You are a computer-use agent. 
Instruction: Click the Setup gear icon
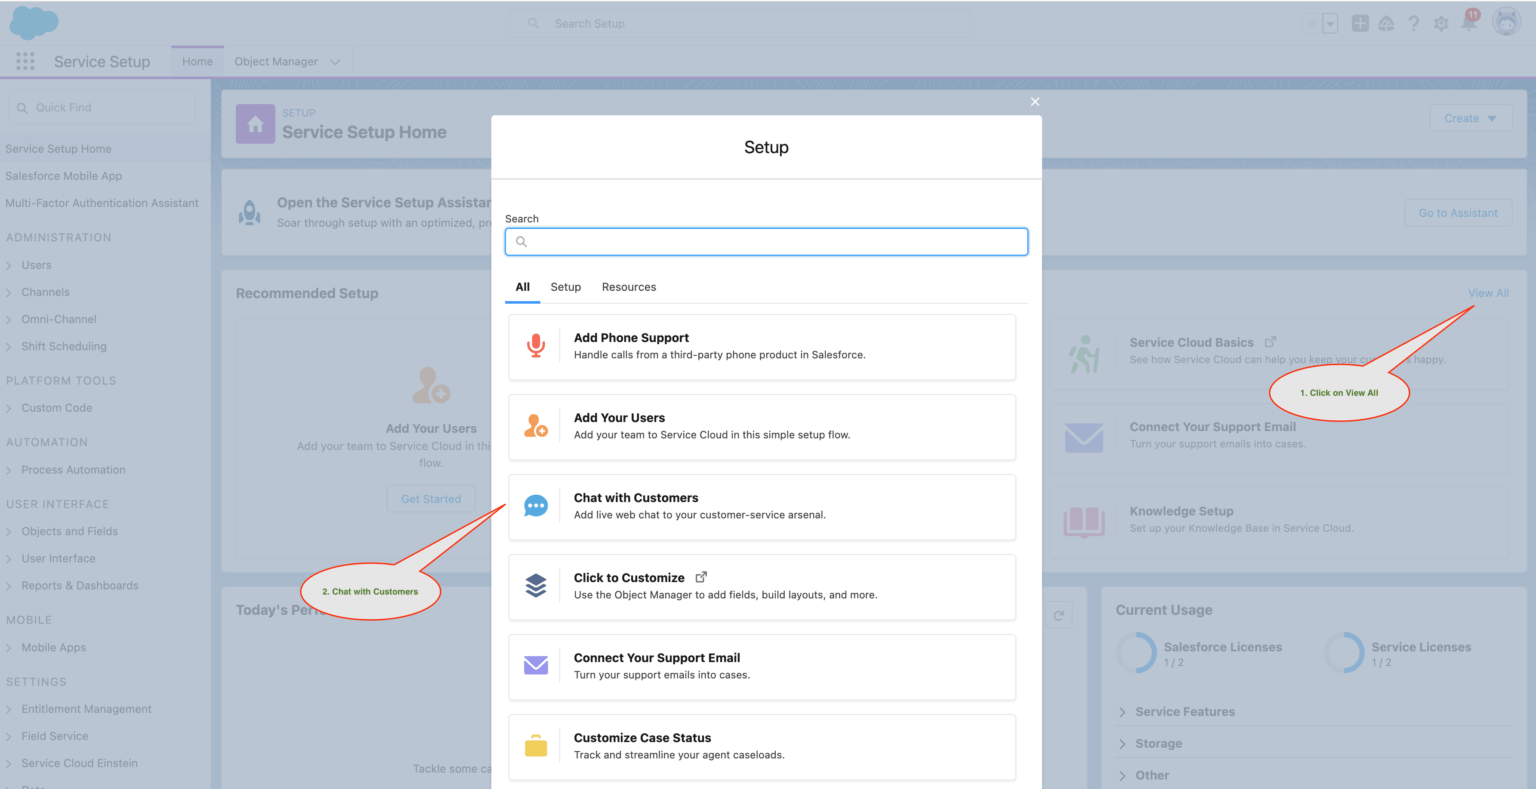click(1440, 23)
